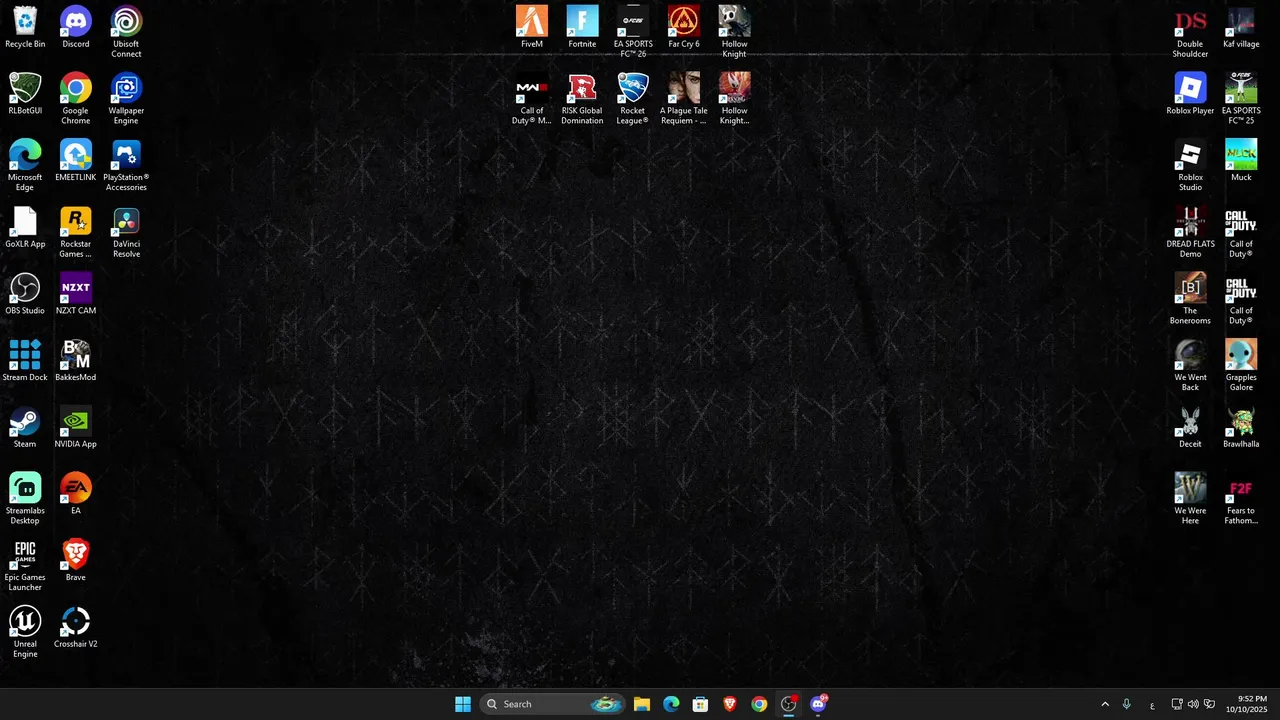The height and width of the screenshot is (720, 1280).
Task: Open EA SPORTS FC 26 shortcut
Action: point(633,32)
